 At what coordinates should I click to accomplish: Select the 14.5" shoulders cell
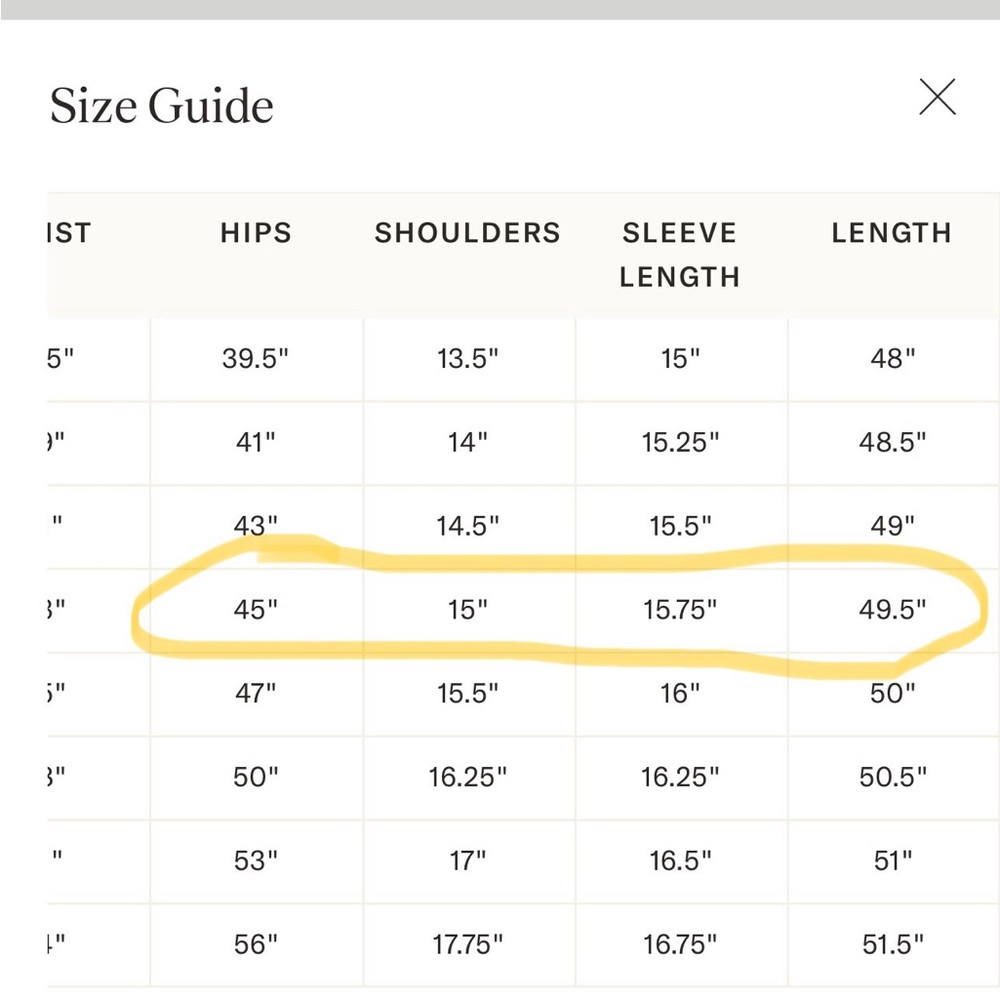point(467,526)
